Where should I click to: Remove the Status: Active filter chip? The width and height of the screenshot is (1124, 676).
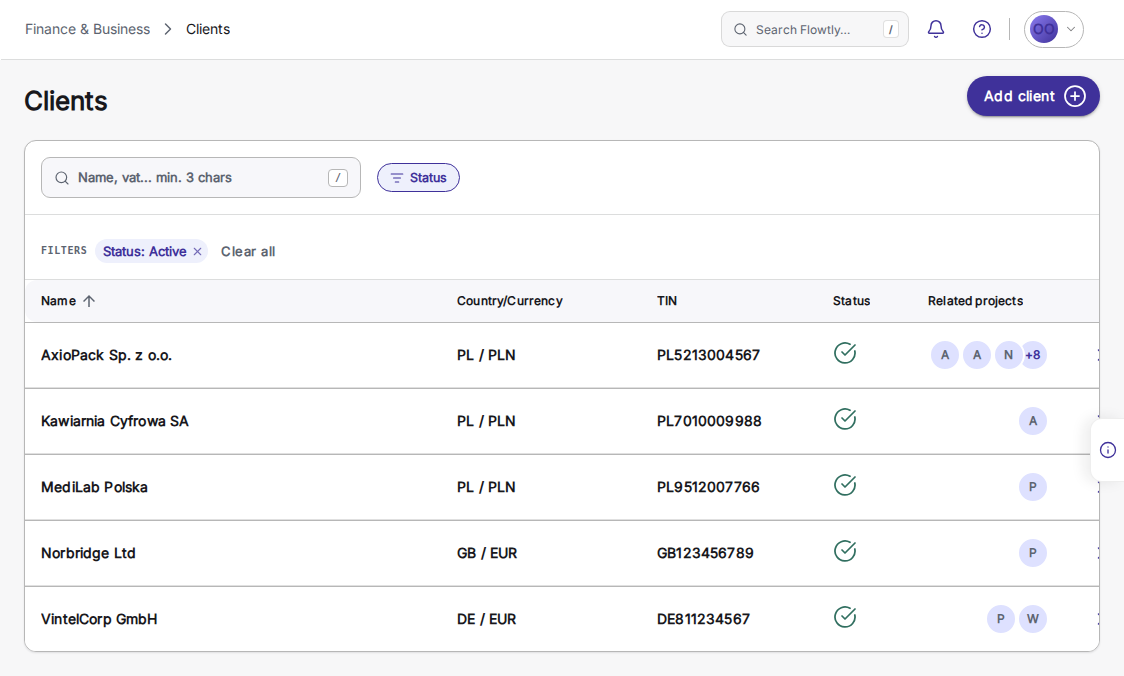197,252
